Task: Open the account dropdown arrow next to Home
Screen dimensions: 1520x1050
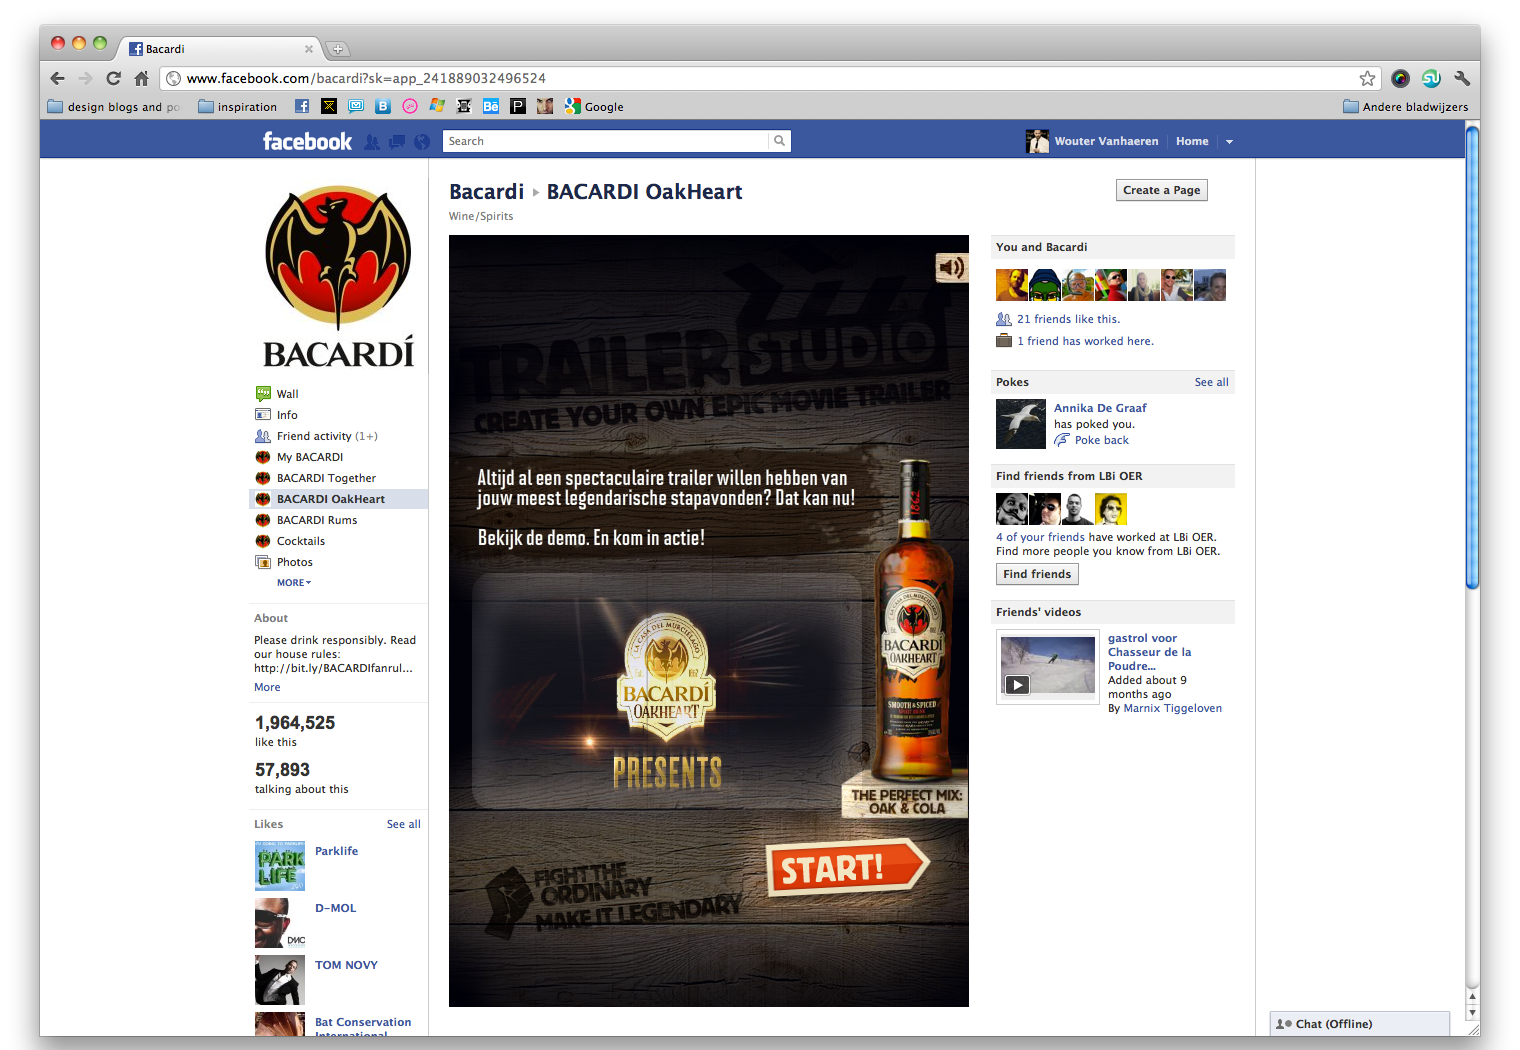Action: coord(1229,142)
